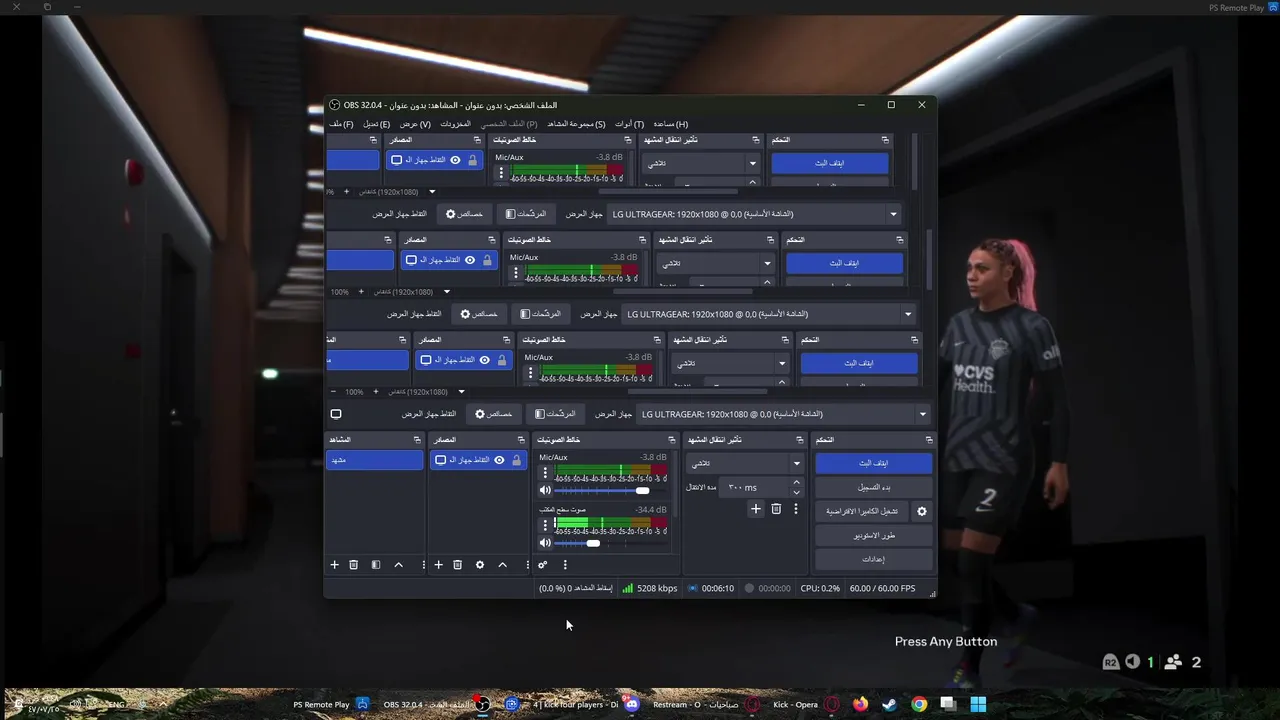Open the desktop audio (صوت سطح المكتب) channel options menu
The image size is (1280, 720).
[x=545, y=525]
